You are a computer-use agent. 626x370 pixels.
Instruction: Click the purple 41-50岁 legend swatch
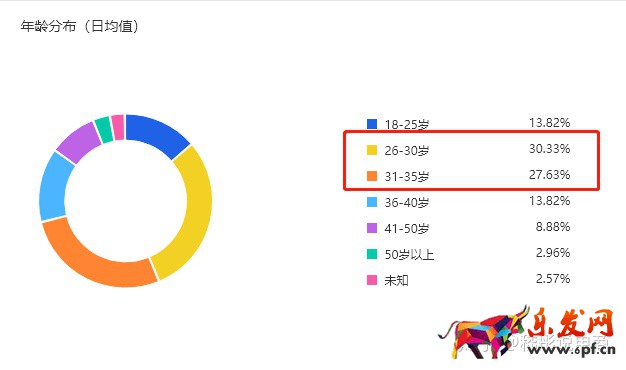(x=372, y=228)
